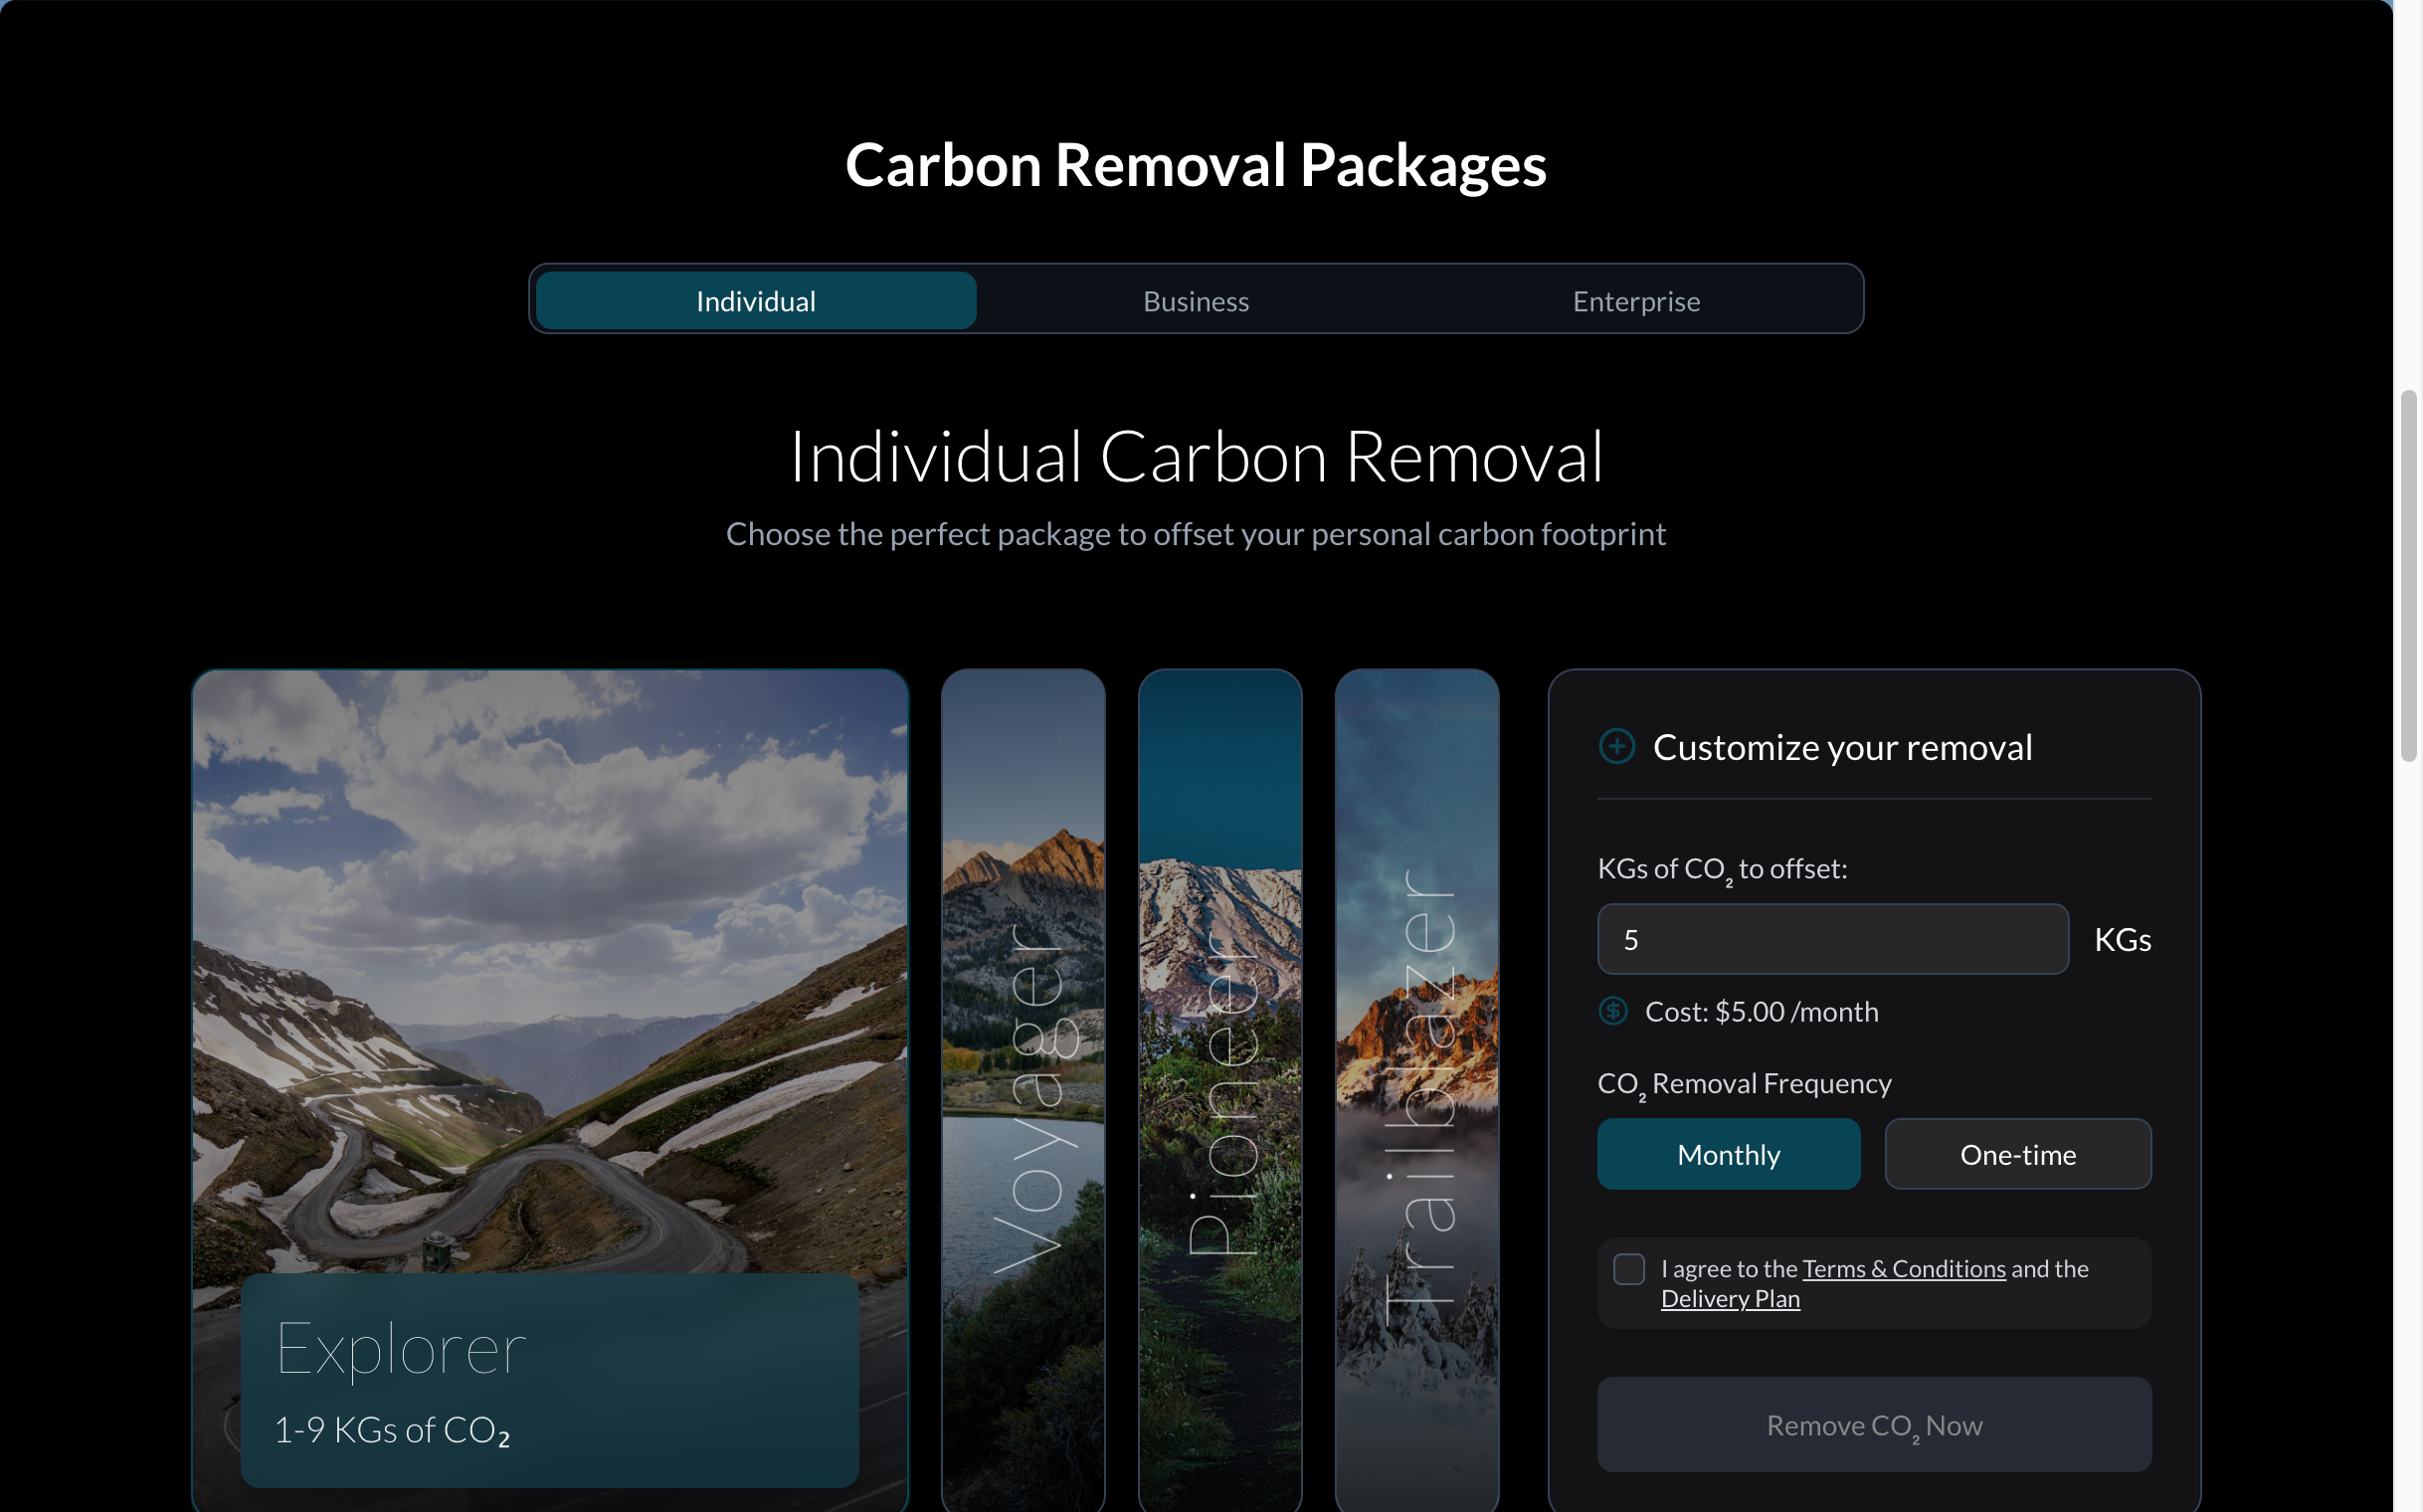Click the Individual Carbon Removal heading

1196,456
